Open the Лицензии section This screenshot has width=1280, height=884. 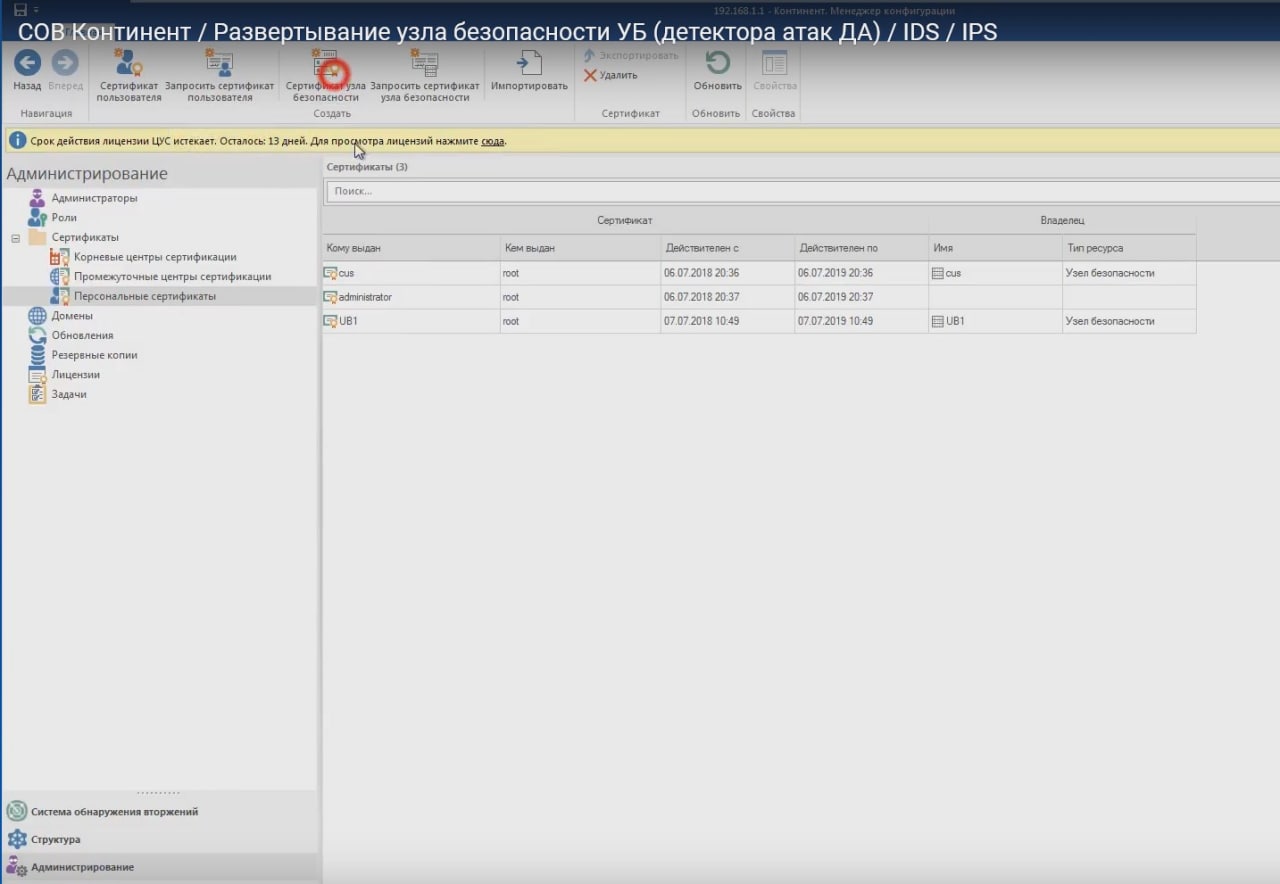click(x=75, y=374)
